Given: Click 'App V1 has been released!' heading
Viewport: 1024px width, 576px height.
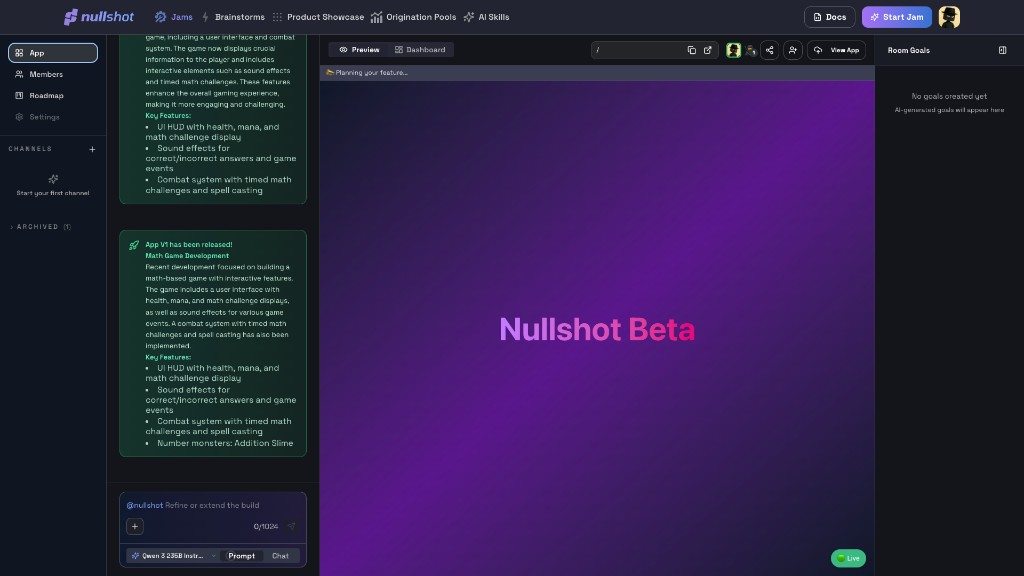Looking at the screenshot, I should click(x=189, y=244).
